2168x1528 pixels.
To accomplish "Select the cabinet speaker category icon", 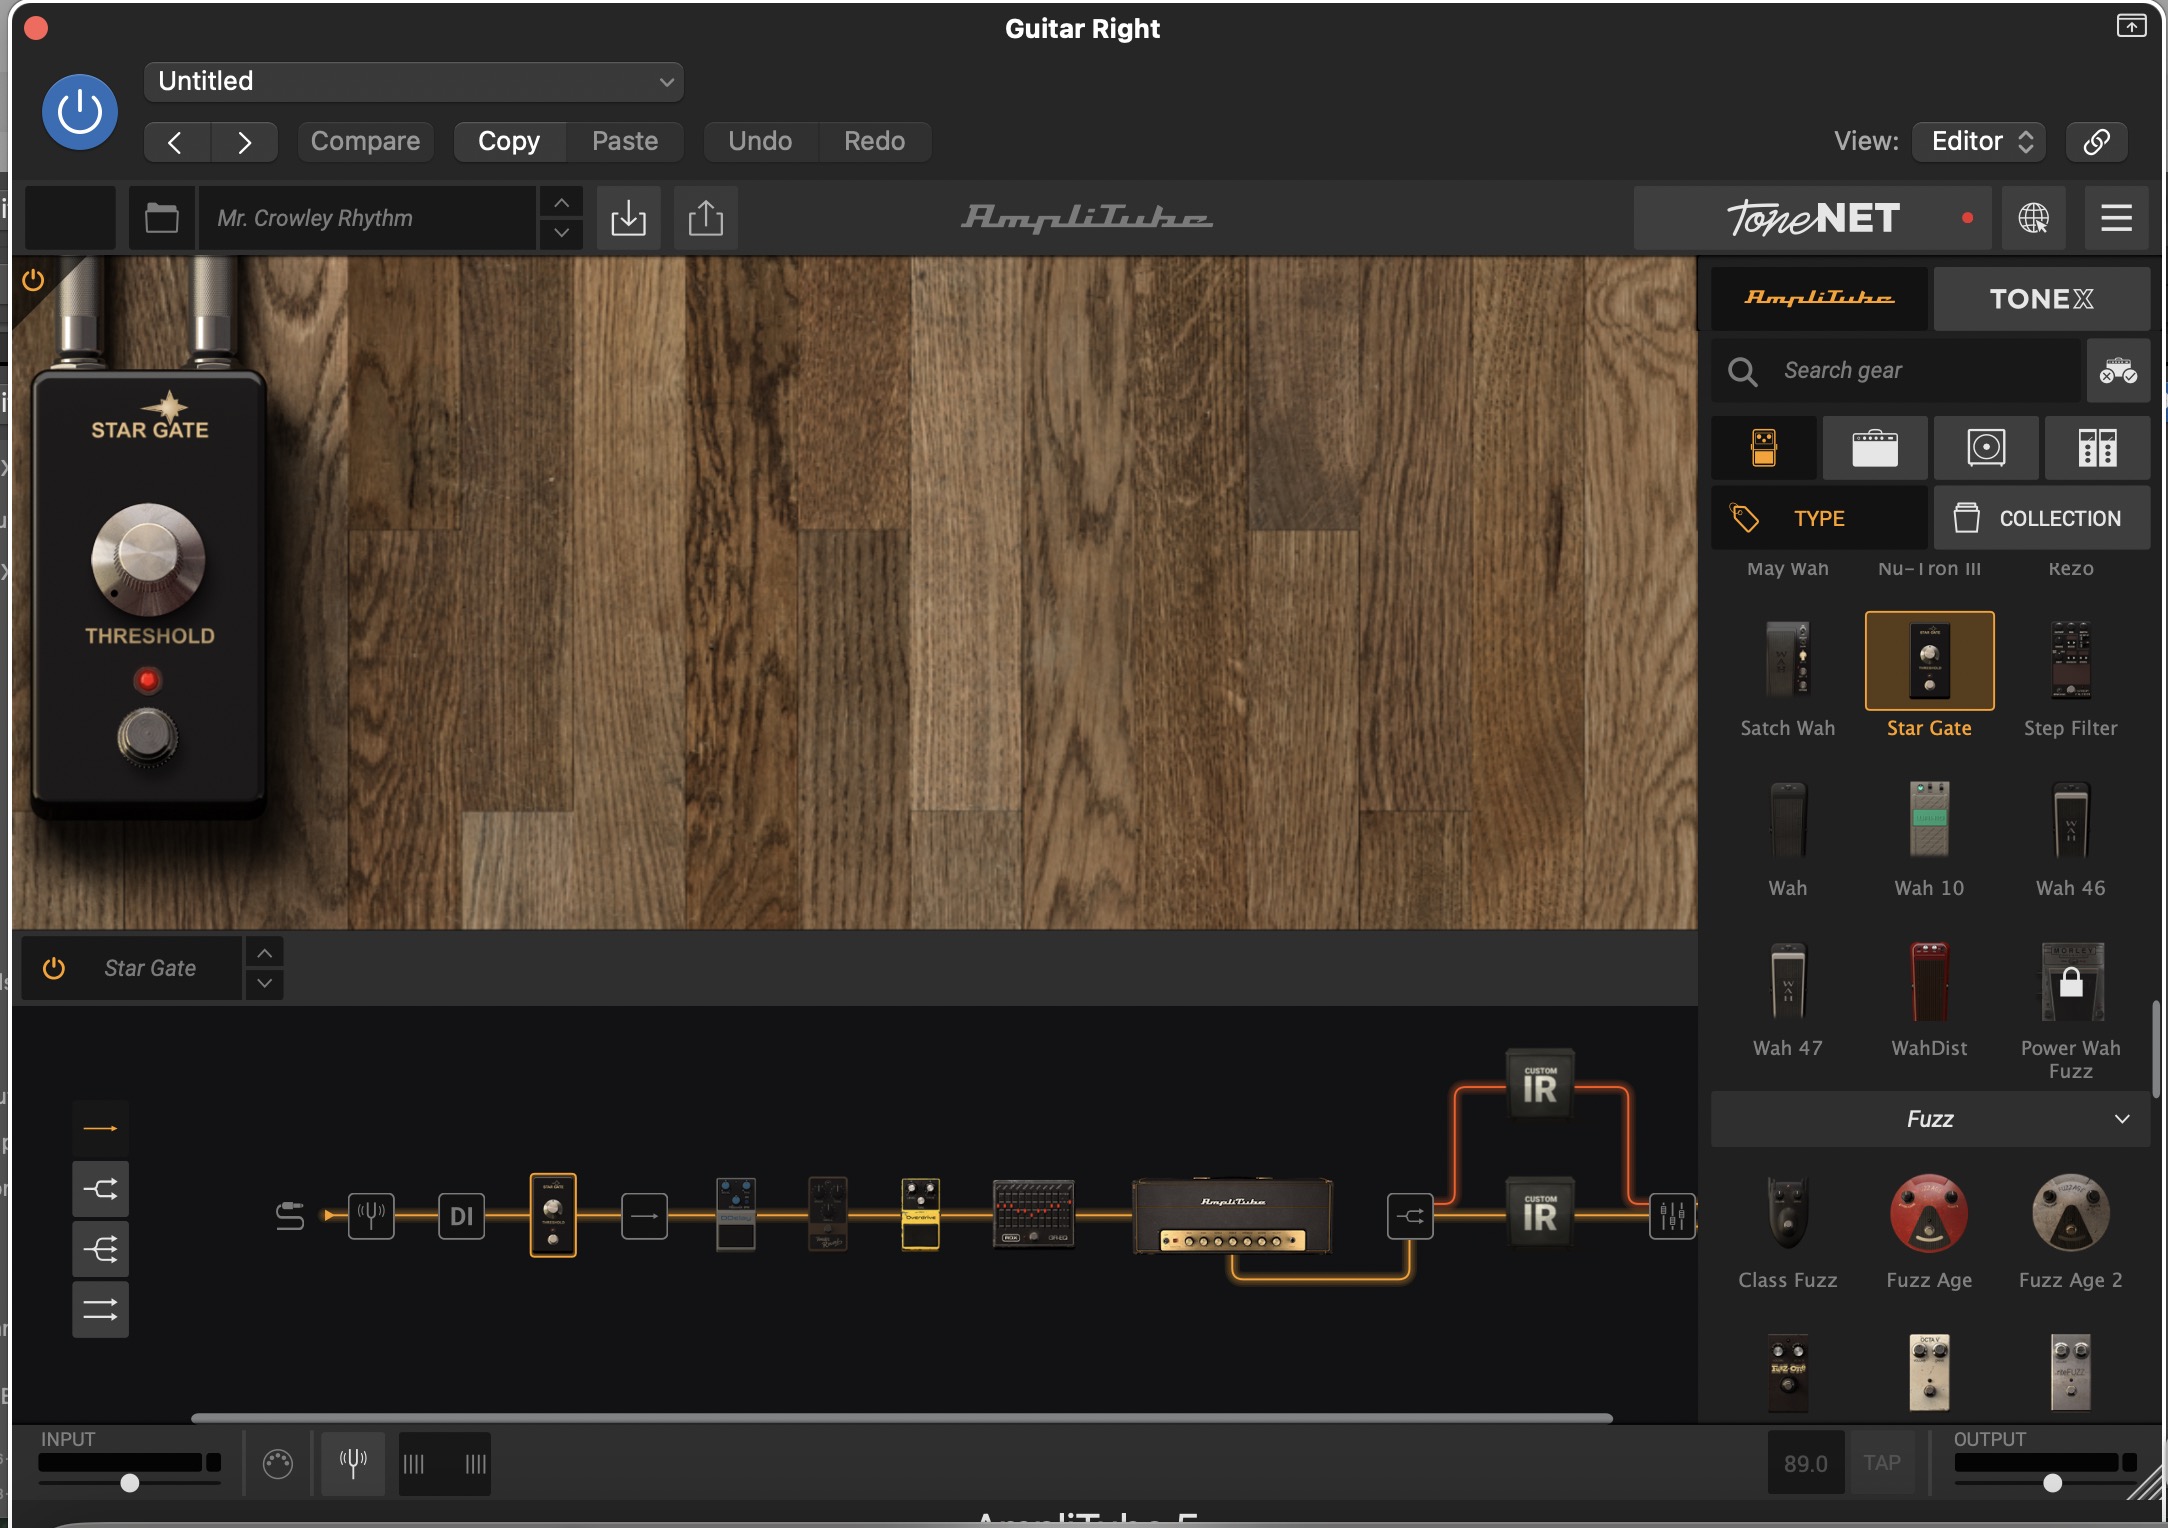I will pyautogui.click(x=1986, y=448).
